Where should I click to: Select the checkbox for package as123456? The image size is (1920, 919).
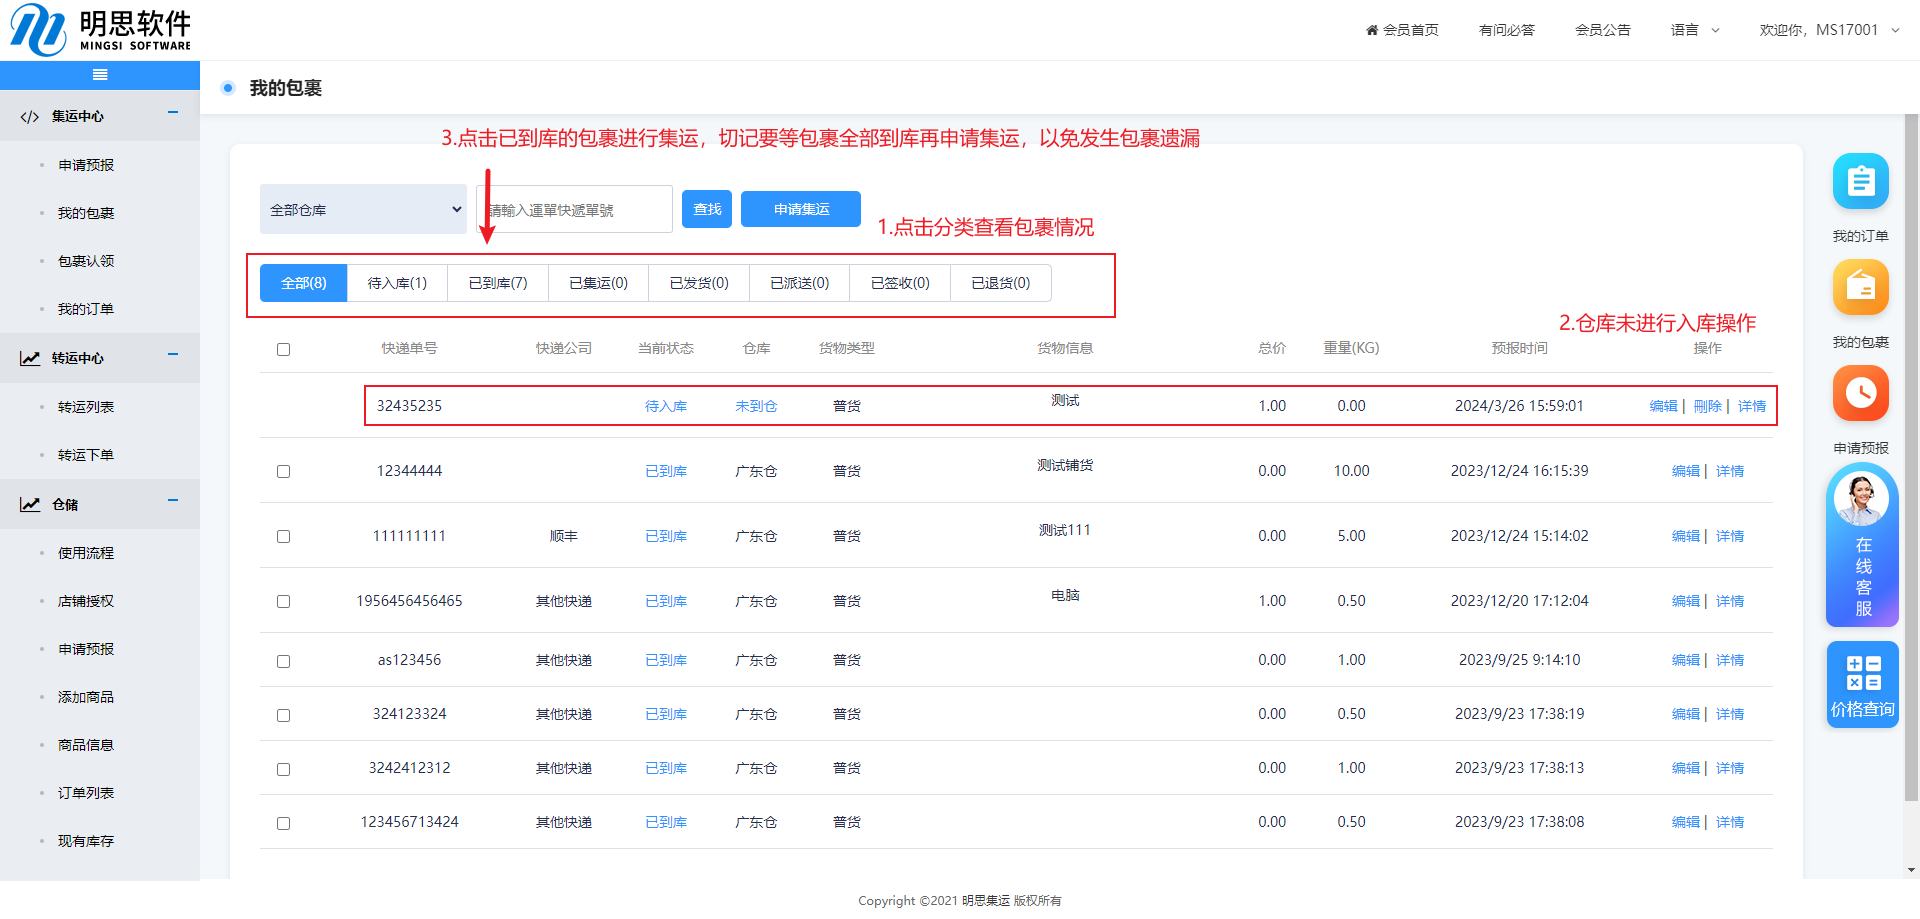point(284,662)
